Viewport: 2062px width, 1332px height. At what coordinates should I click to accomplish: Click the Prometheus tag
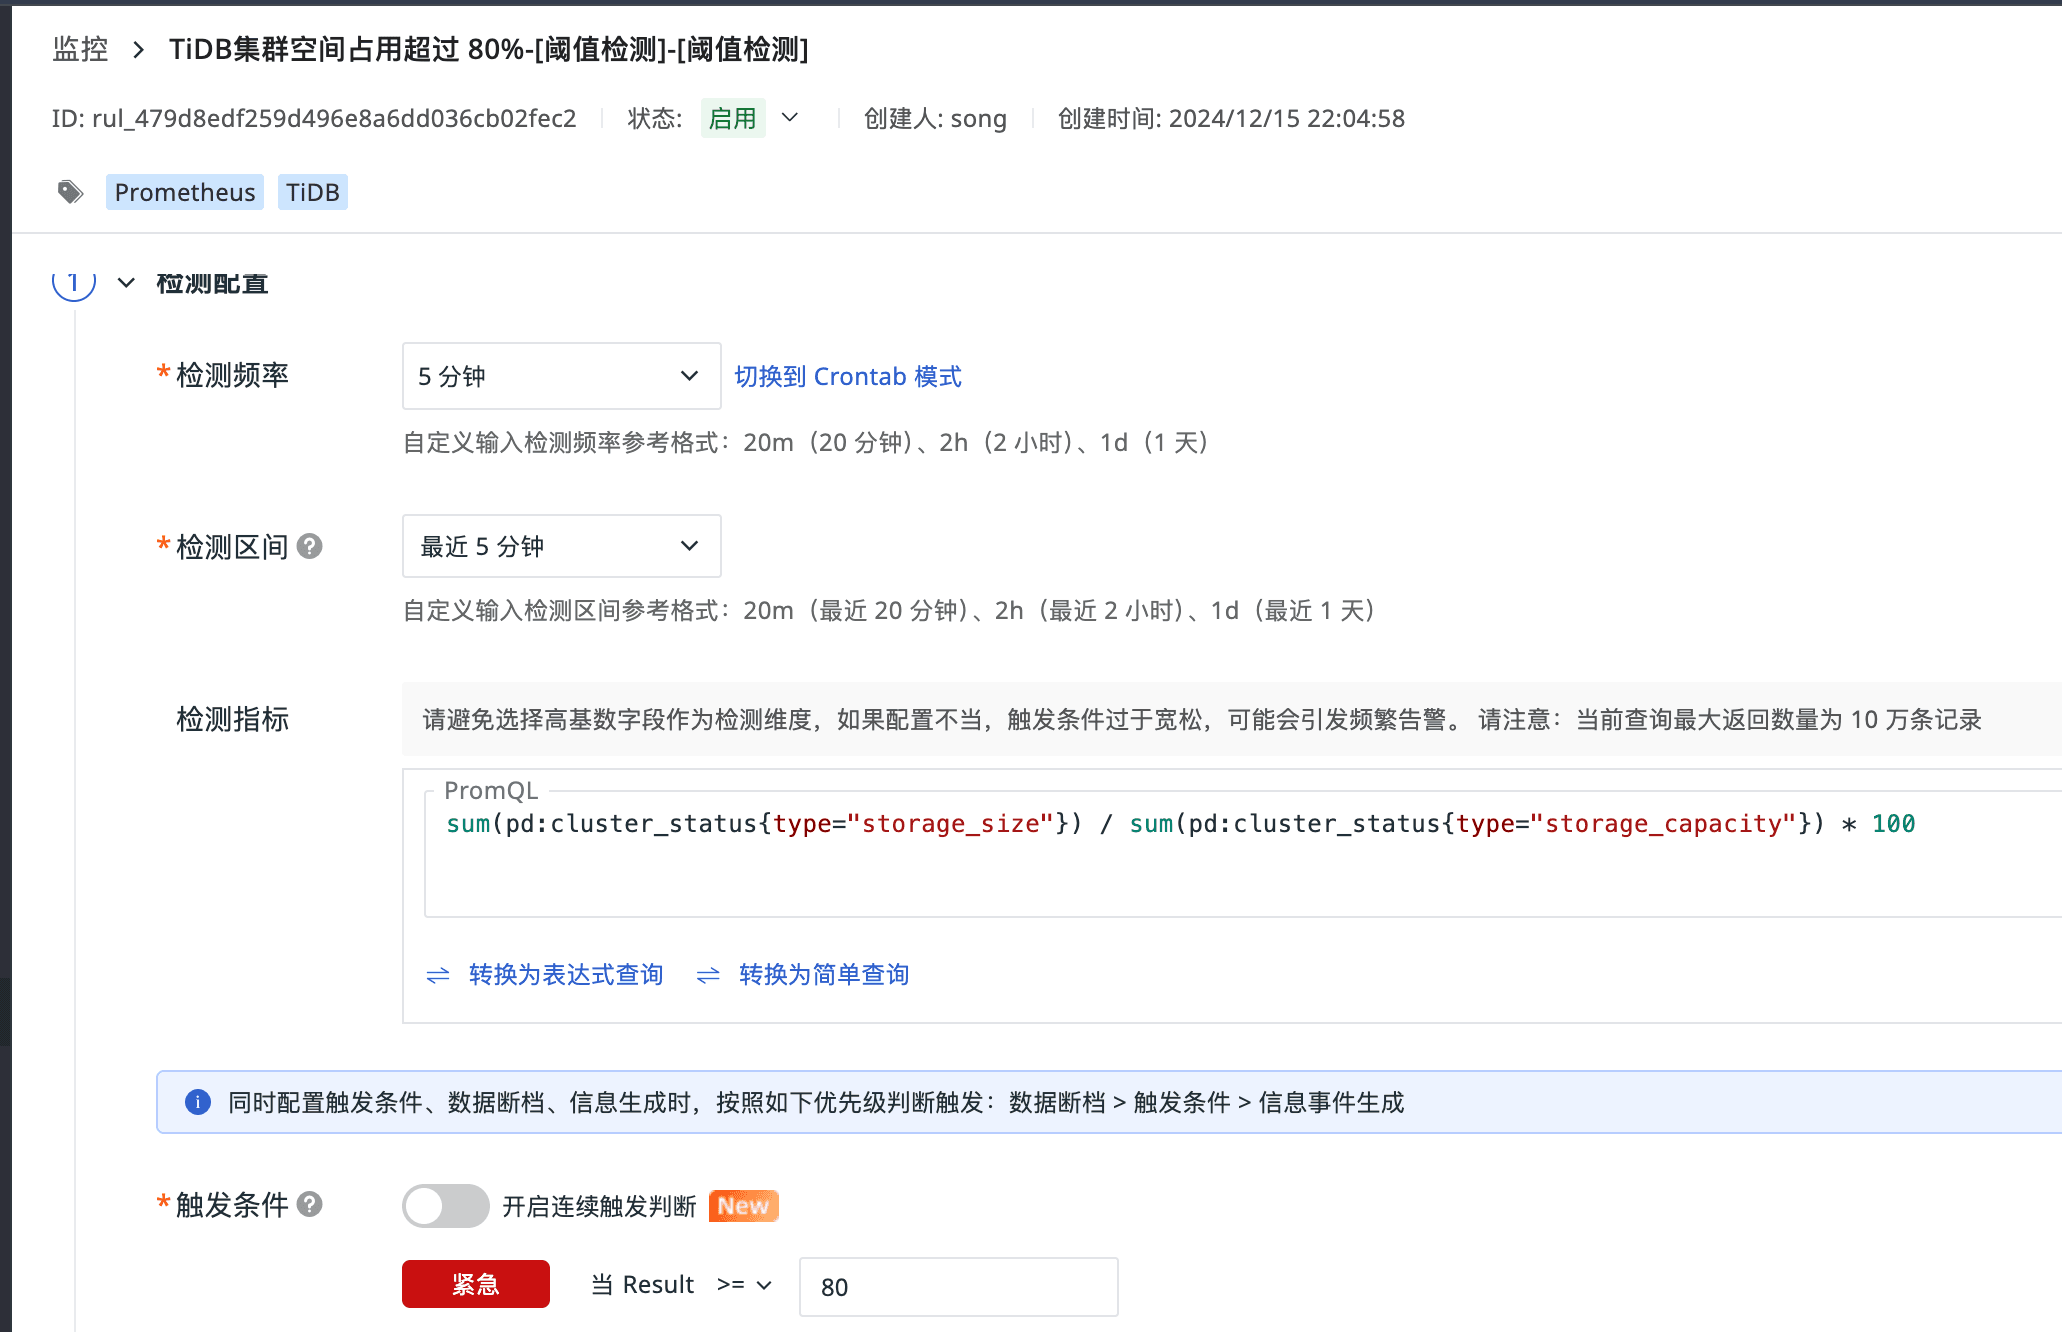(x=185, y=192)
